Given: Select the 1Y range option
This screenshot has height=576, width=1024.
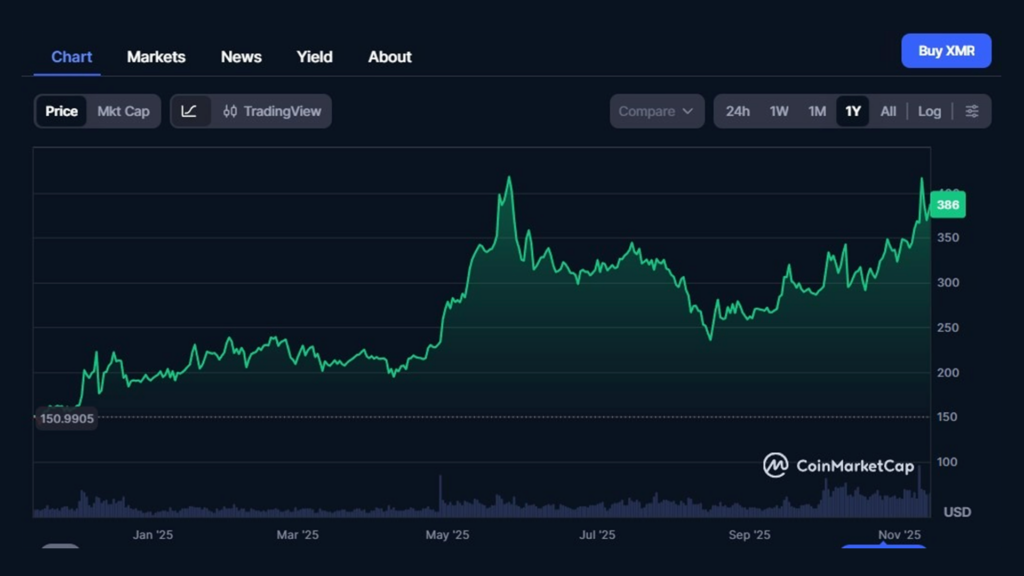Looking at the screenshot, I should (x=852, y=111).
